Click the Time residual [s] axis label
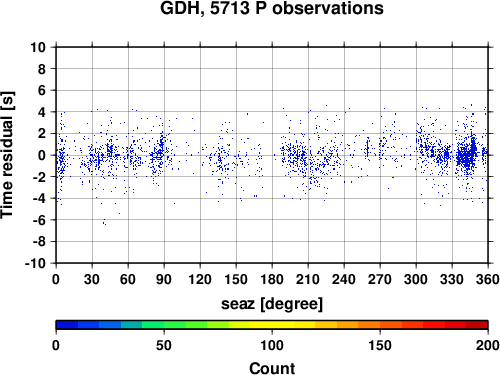Viewport: 500px width, 375px height. [7, 155]
